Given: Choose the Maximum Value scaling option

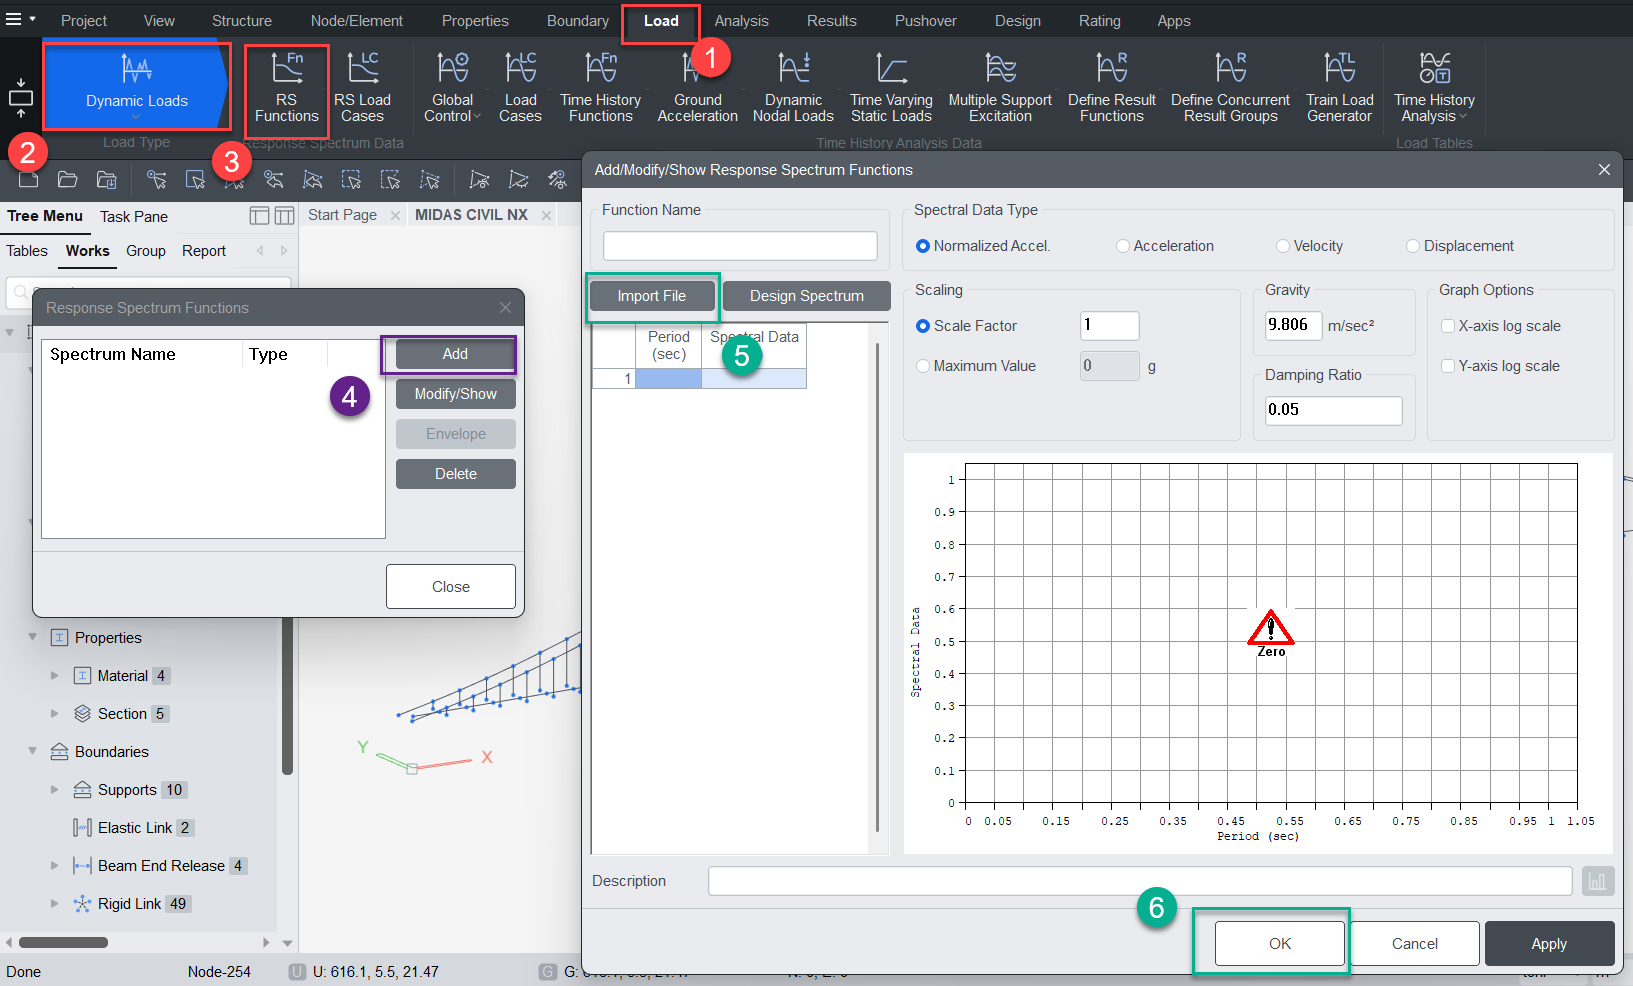Looking at the screenshot, I should (x=923, y=366).
